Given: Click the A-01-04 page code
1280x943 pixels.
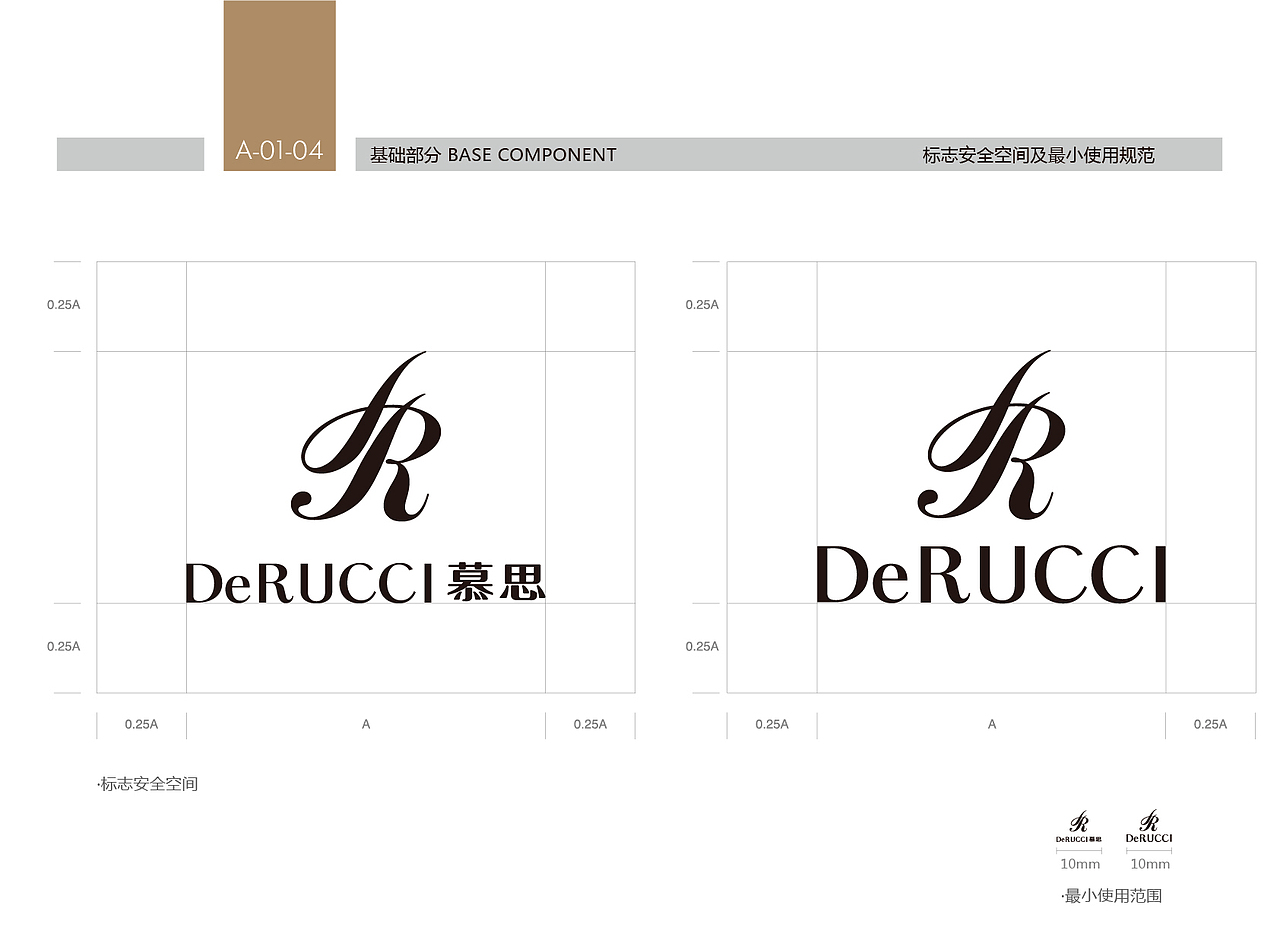Looking at the screenshot, I should point(279,152).
